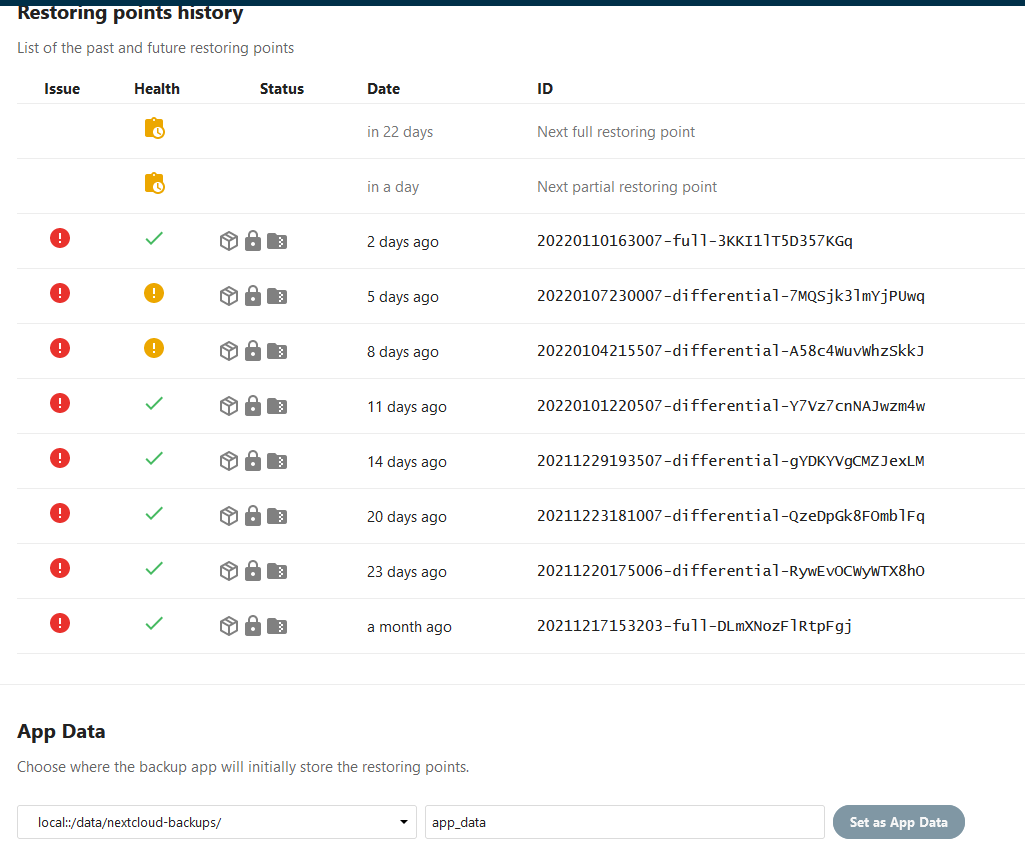Click the scheduled icon for next partial restoring point

(154, 183)
